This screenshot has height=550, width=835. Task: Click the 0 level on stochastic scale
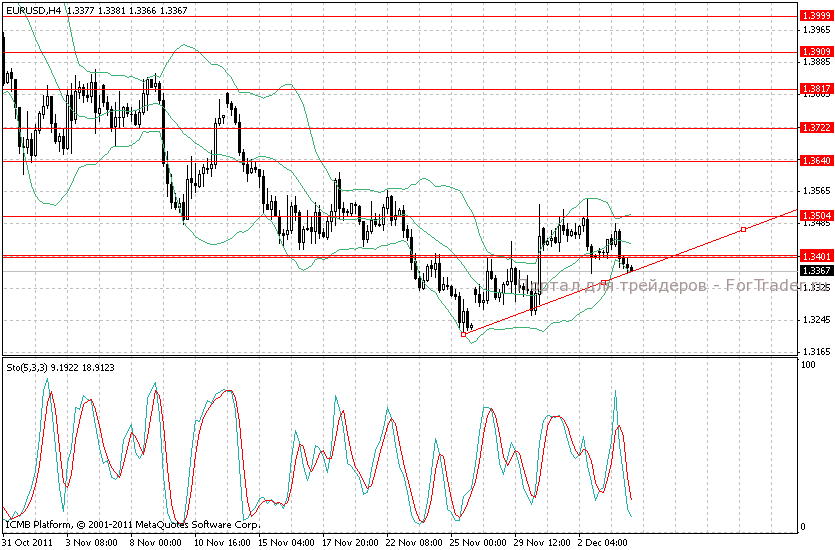[804, 527]
